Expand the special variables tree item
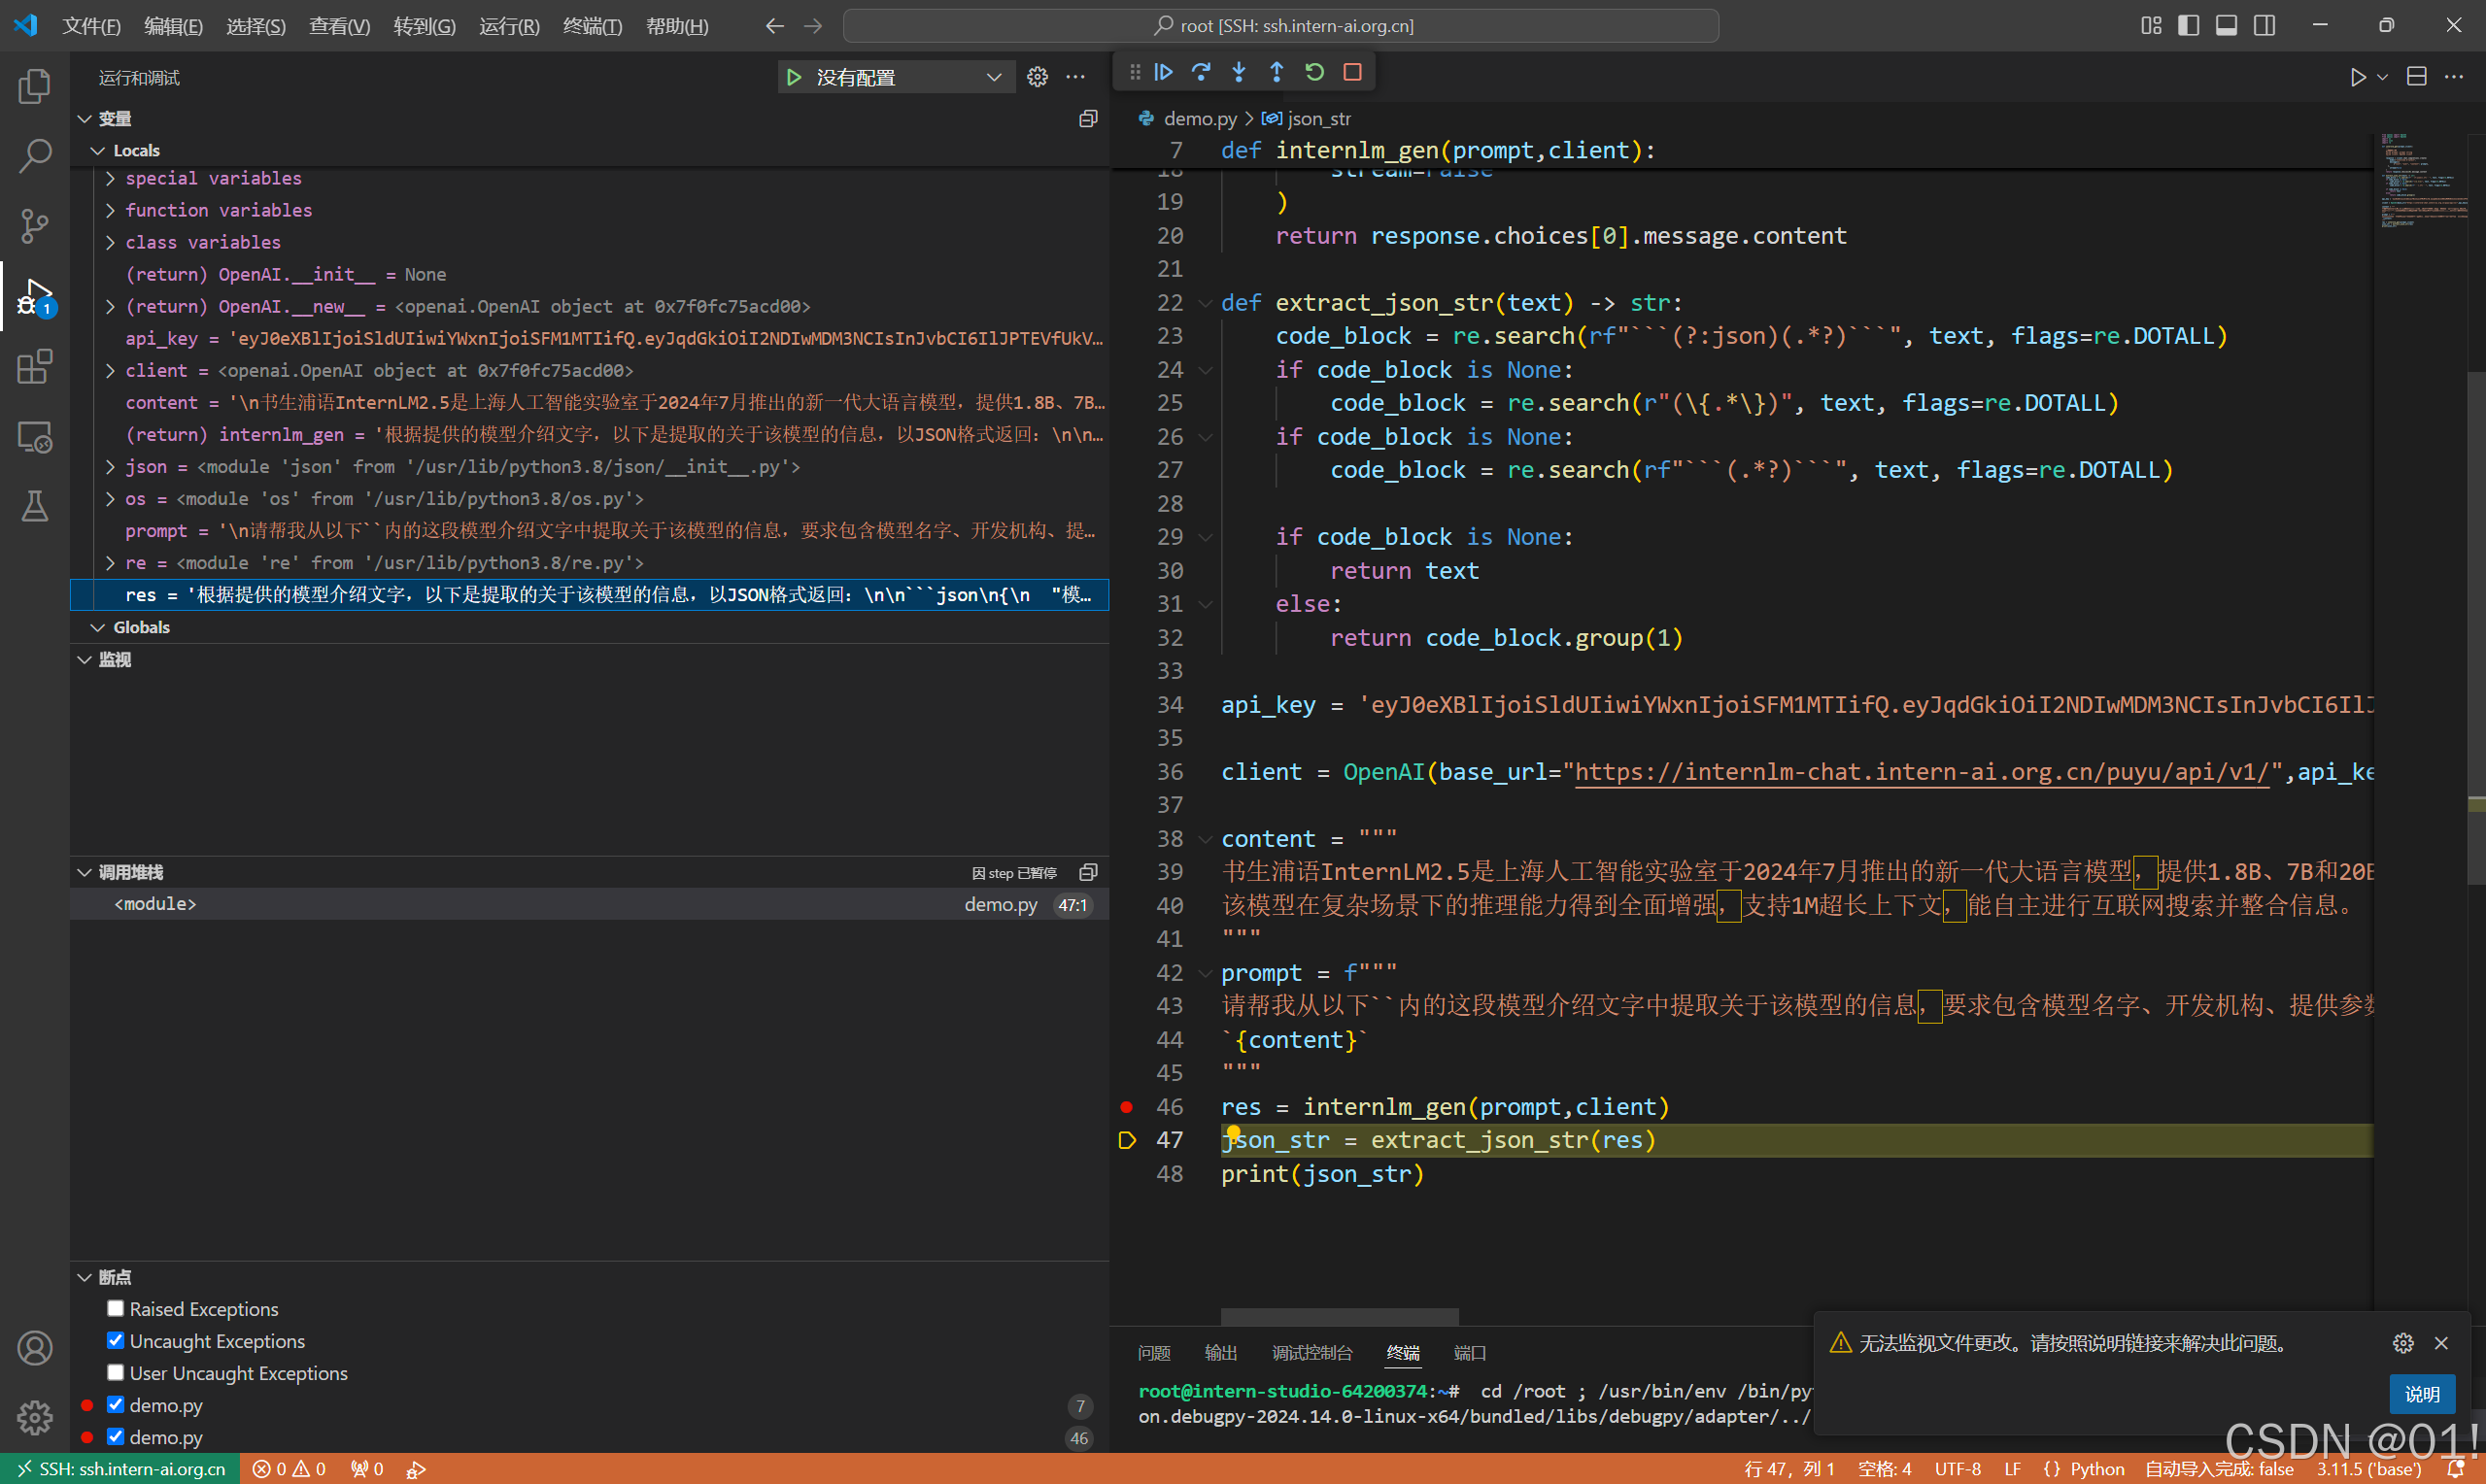Screen dimensions: 2486x1484 tap(111, 178)
